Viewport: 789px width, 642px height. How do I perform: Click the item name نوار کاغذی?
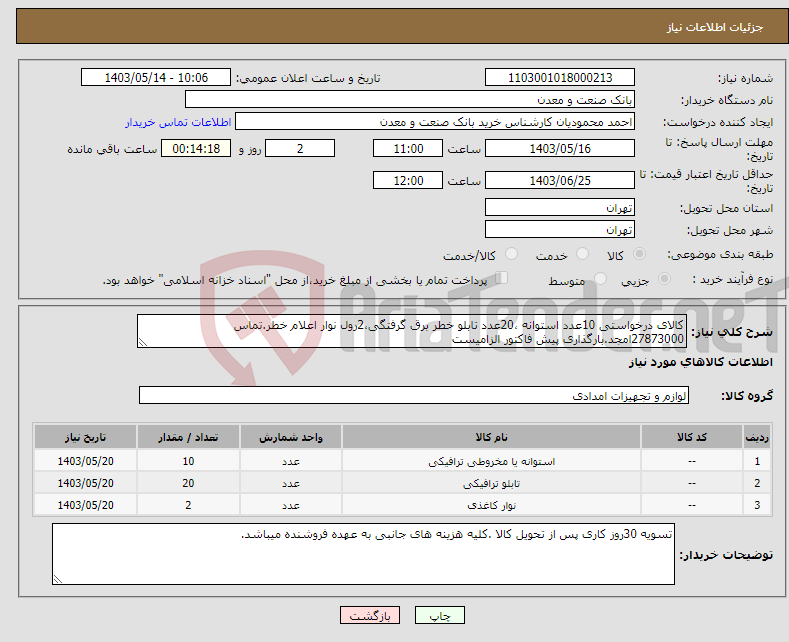491,505
